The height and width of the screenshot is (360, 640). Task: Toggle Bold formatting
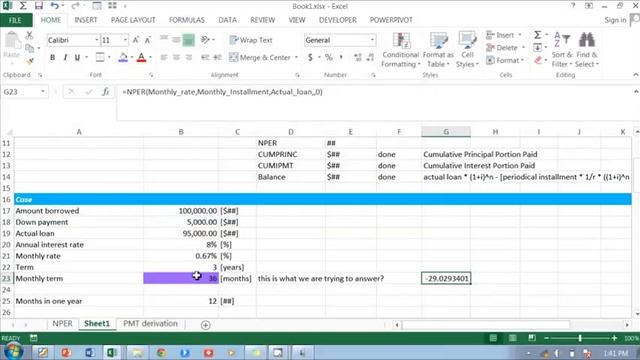[52, 58]
